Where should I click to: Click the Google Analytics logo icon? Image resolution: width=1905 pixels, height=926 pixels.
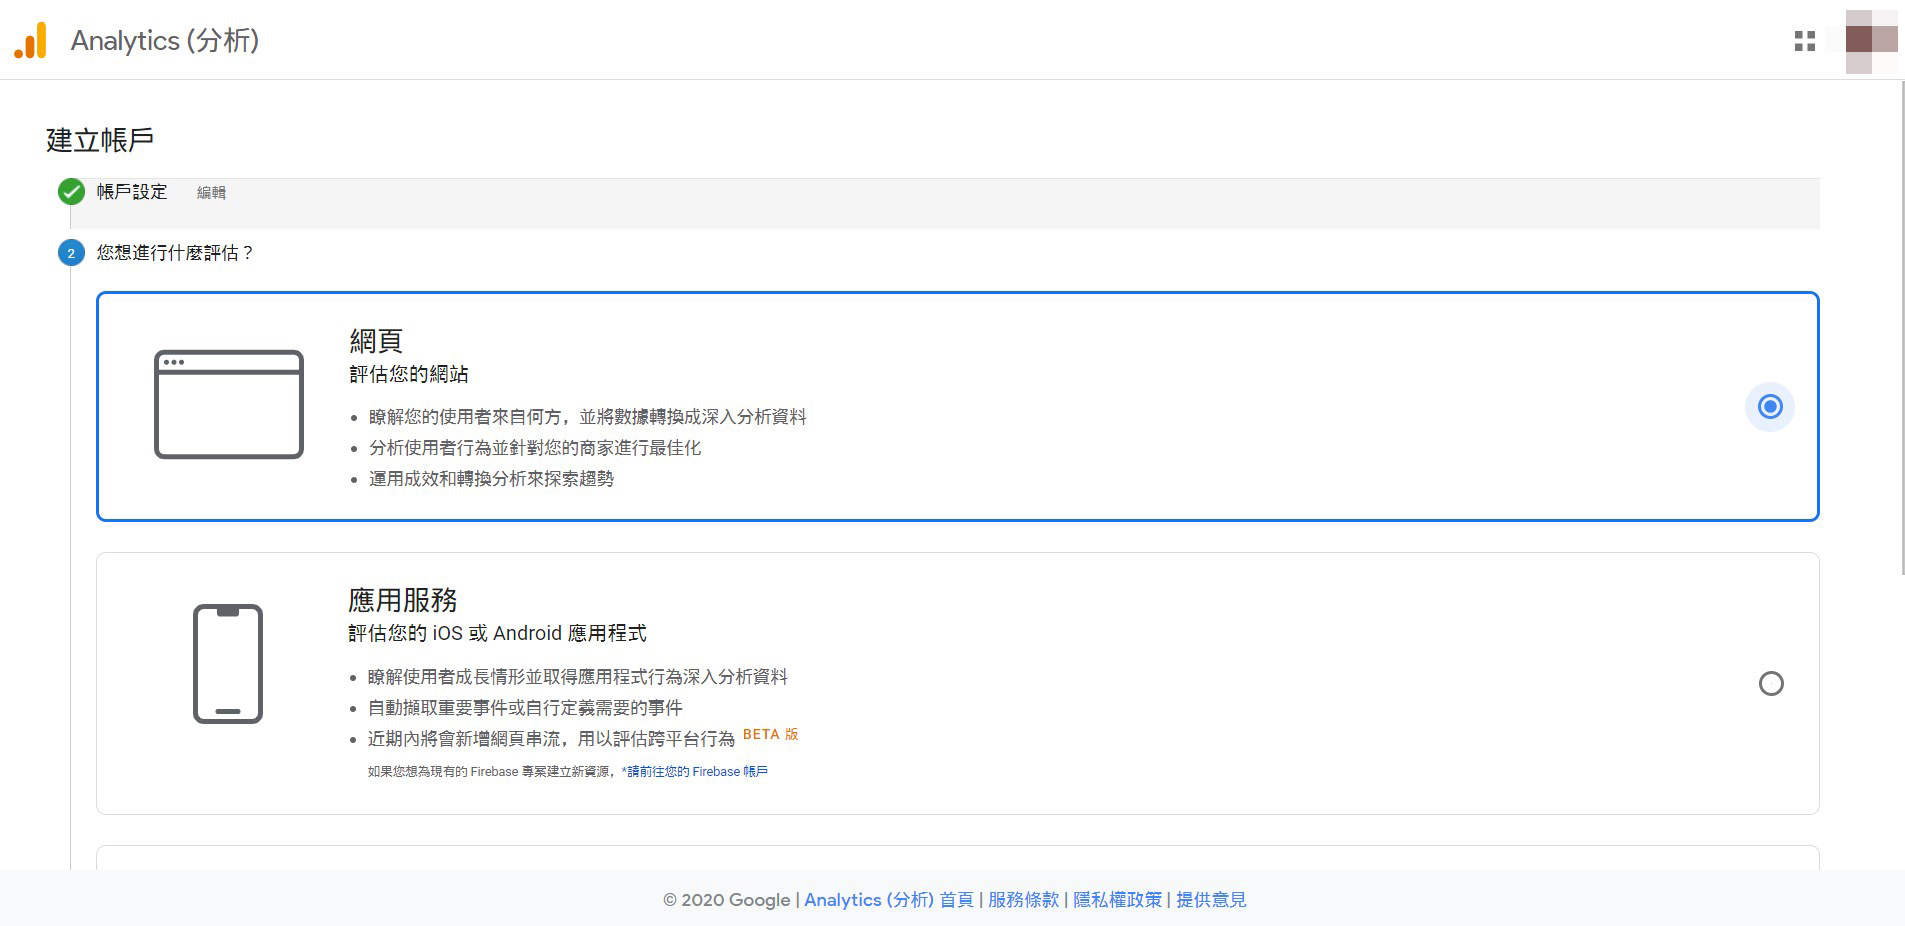[x=30, y=41]
